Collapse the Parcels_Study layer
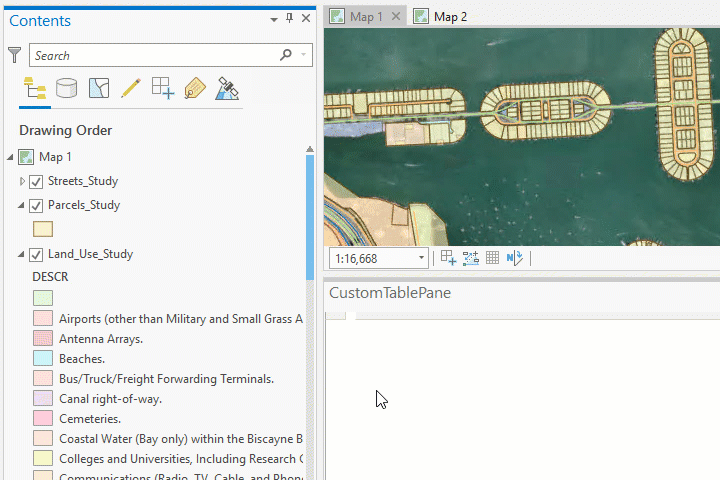The width and height of the screenshot is (720, 480). (21, 205)
